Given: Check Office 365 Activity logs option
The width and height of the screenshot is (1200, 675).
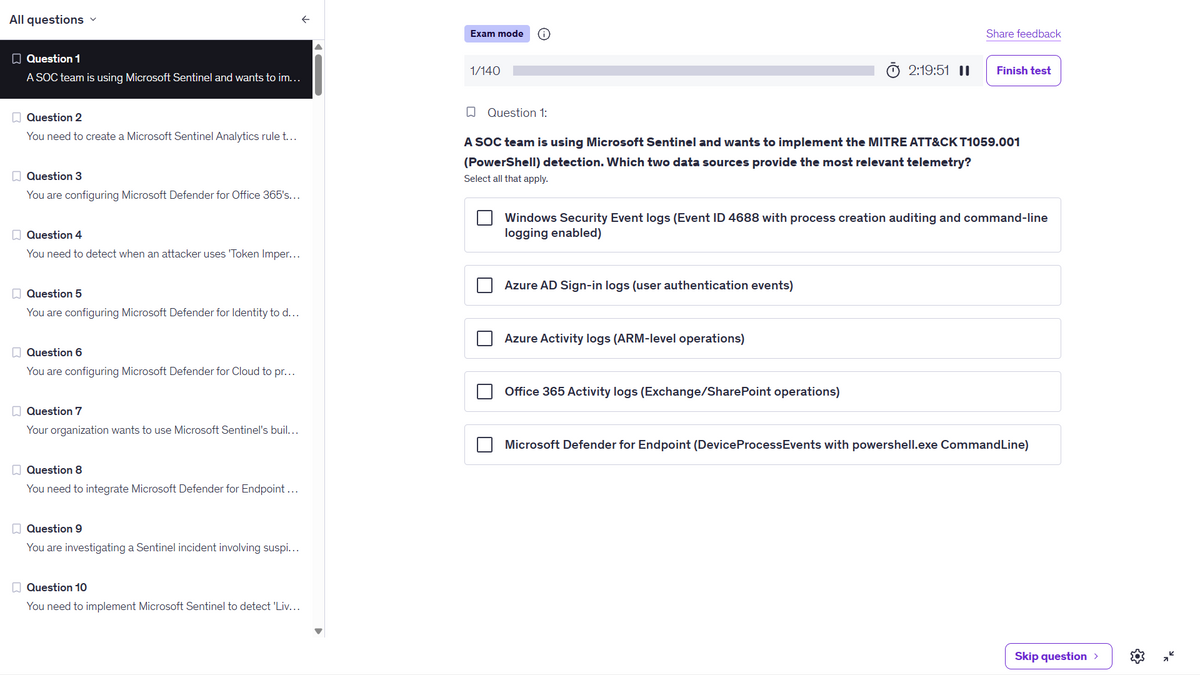Looking at the screenshot, I should point(485,391).
